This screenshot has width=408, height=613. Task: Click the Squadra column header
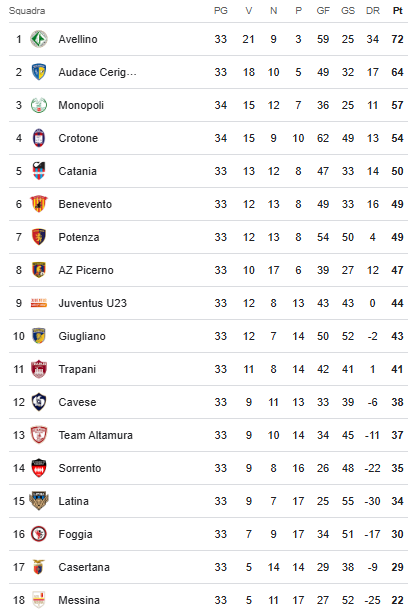coord(27,11)
